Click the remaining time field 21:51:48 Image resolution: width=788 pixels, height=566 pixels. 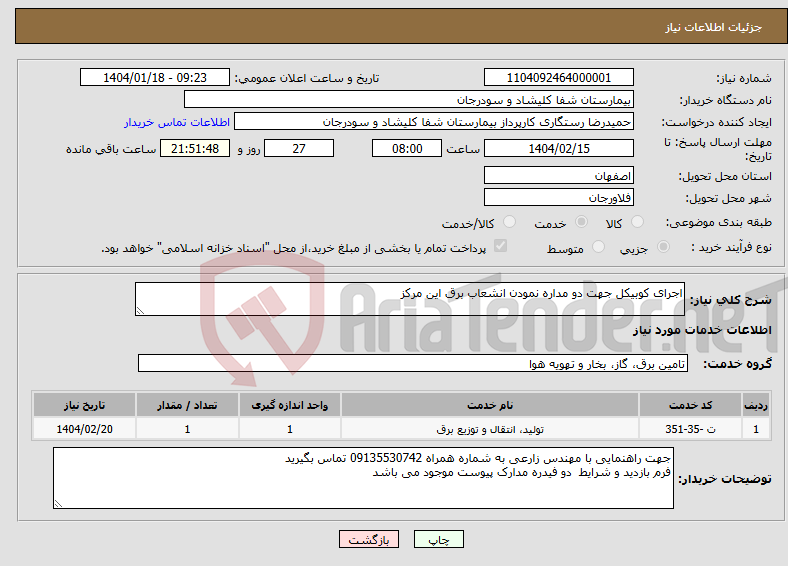click(195, 148)
